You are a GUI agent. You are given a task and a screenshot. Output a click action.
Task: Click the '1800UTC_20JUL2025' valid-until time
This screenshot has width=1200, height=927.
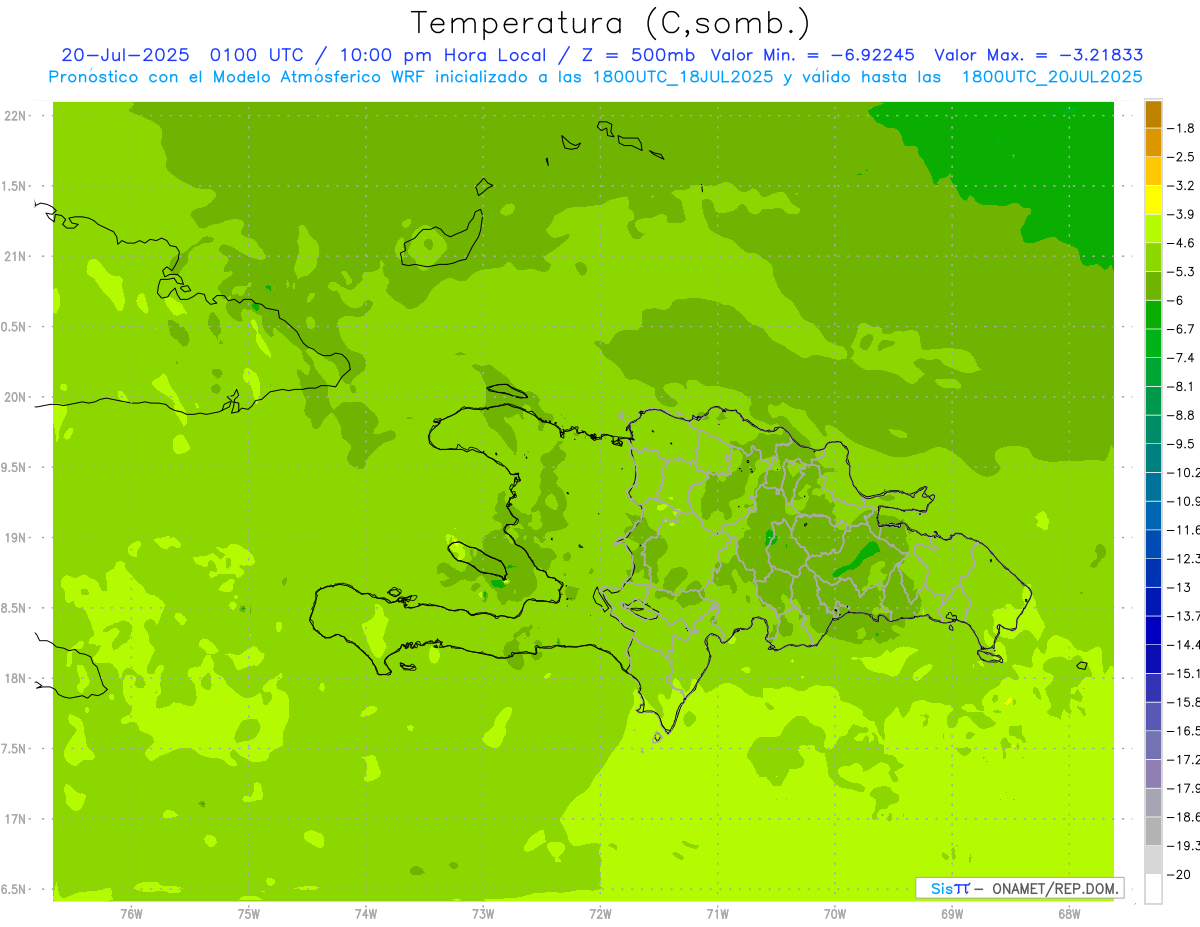tap(1052, 76)
